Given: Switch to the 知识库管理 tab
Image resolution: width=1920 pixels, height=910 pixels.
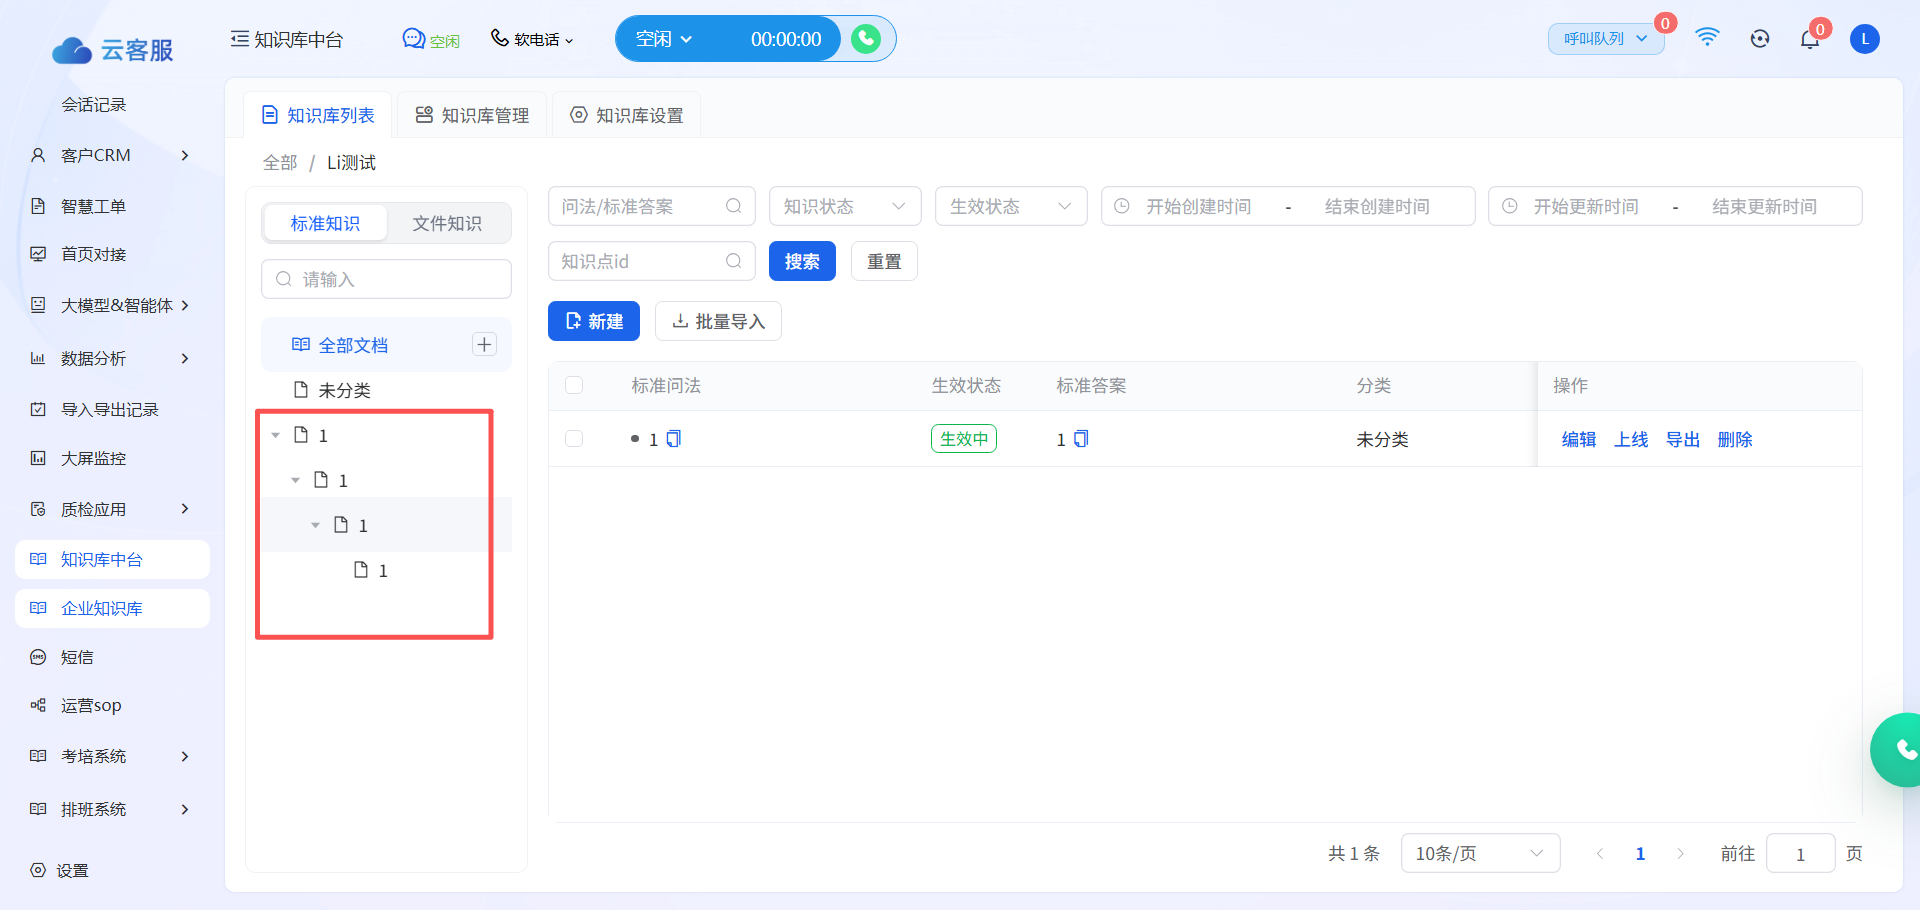Looking at the screenshot, I should [x=472, y=116].
